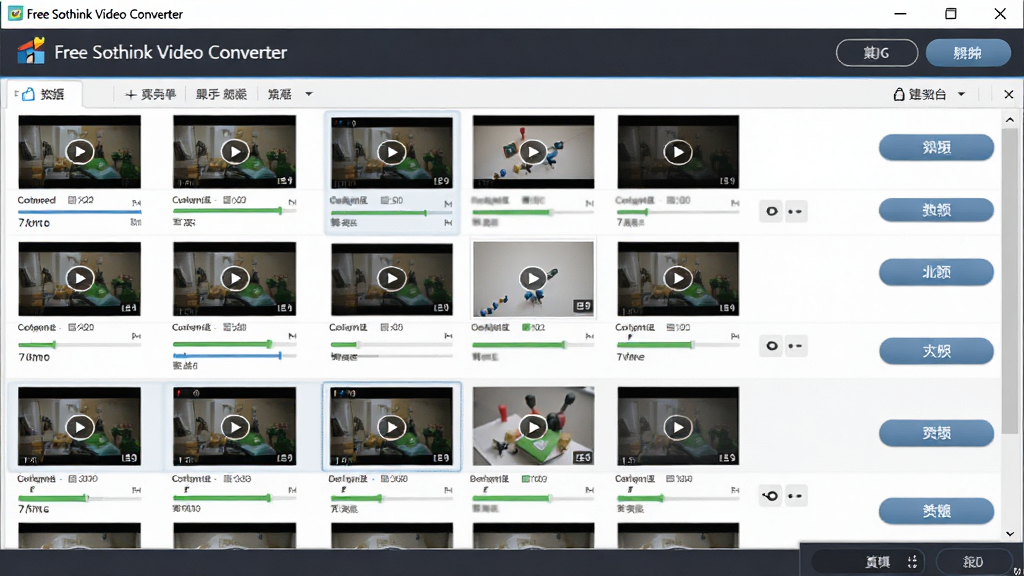The height and width of the screenshot is (576, 1024).
Task: Click the circle icon beside the first video row
Action: [772, 212]
